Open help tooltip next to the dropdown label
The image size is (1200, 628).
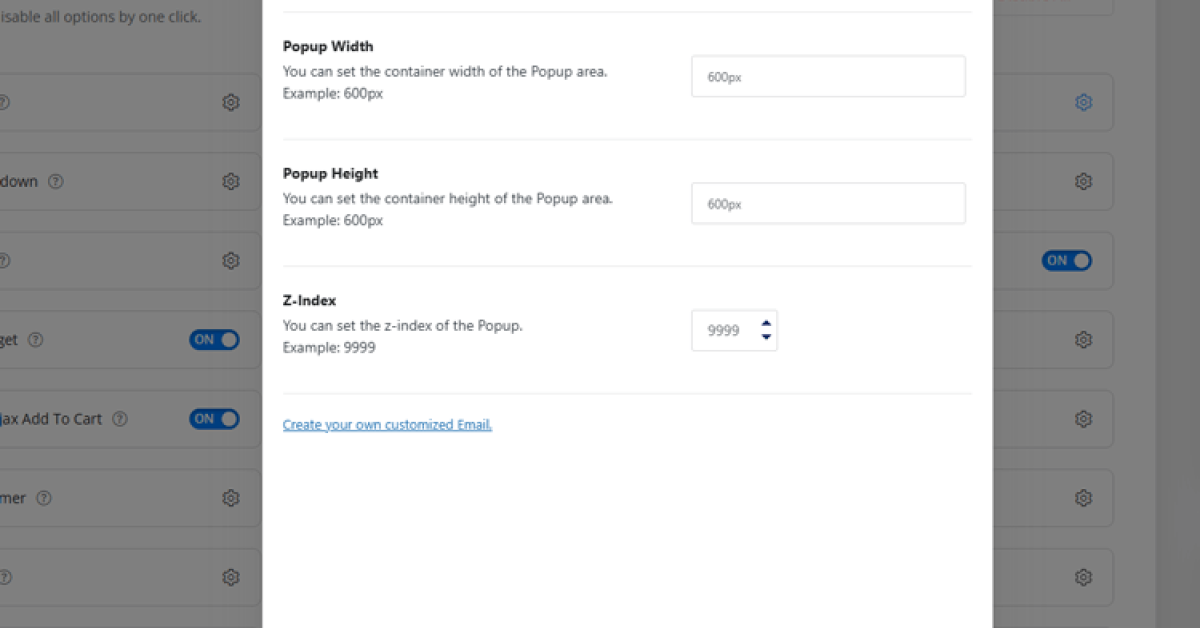56,181
